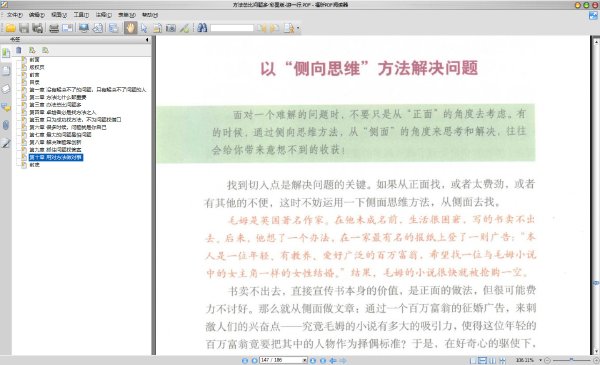The height and width of the screenshot is (365, 600).
Task: Select the 第一章 bookmark
Action: coord(88,90)
